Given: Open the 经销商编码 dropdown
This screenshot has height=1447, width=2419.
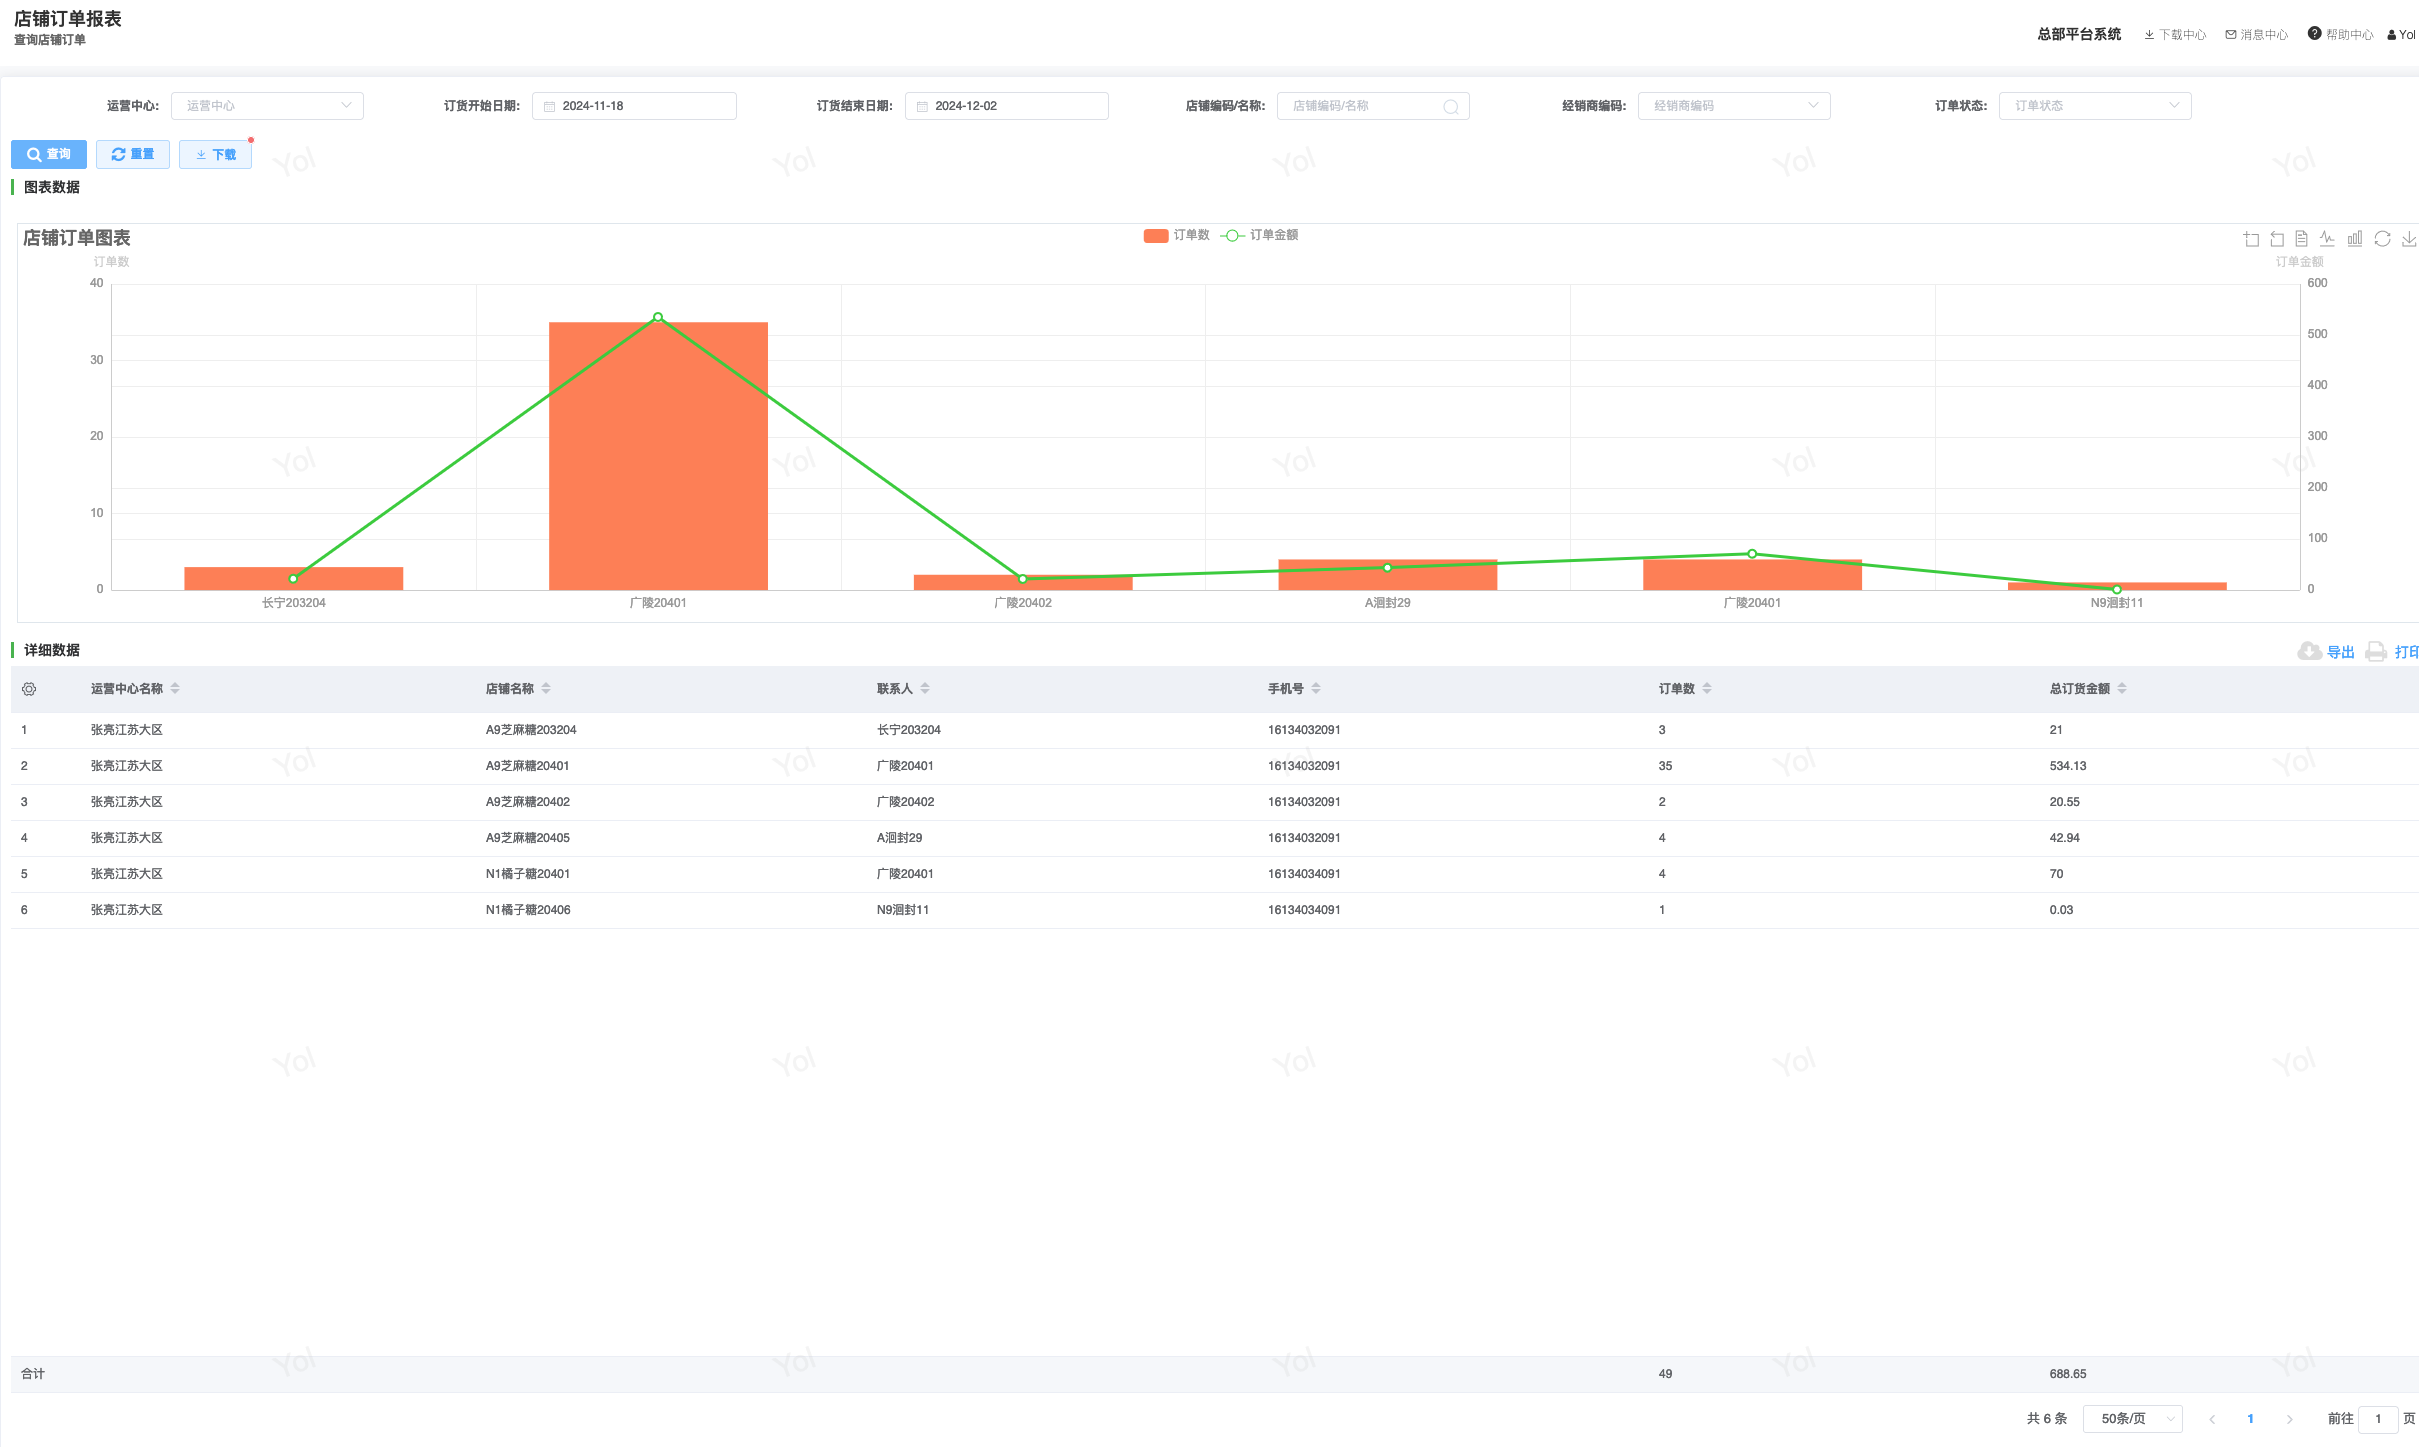Looking at the screenshot, I should 1733,106.
